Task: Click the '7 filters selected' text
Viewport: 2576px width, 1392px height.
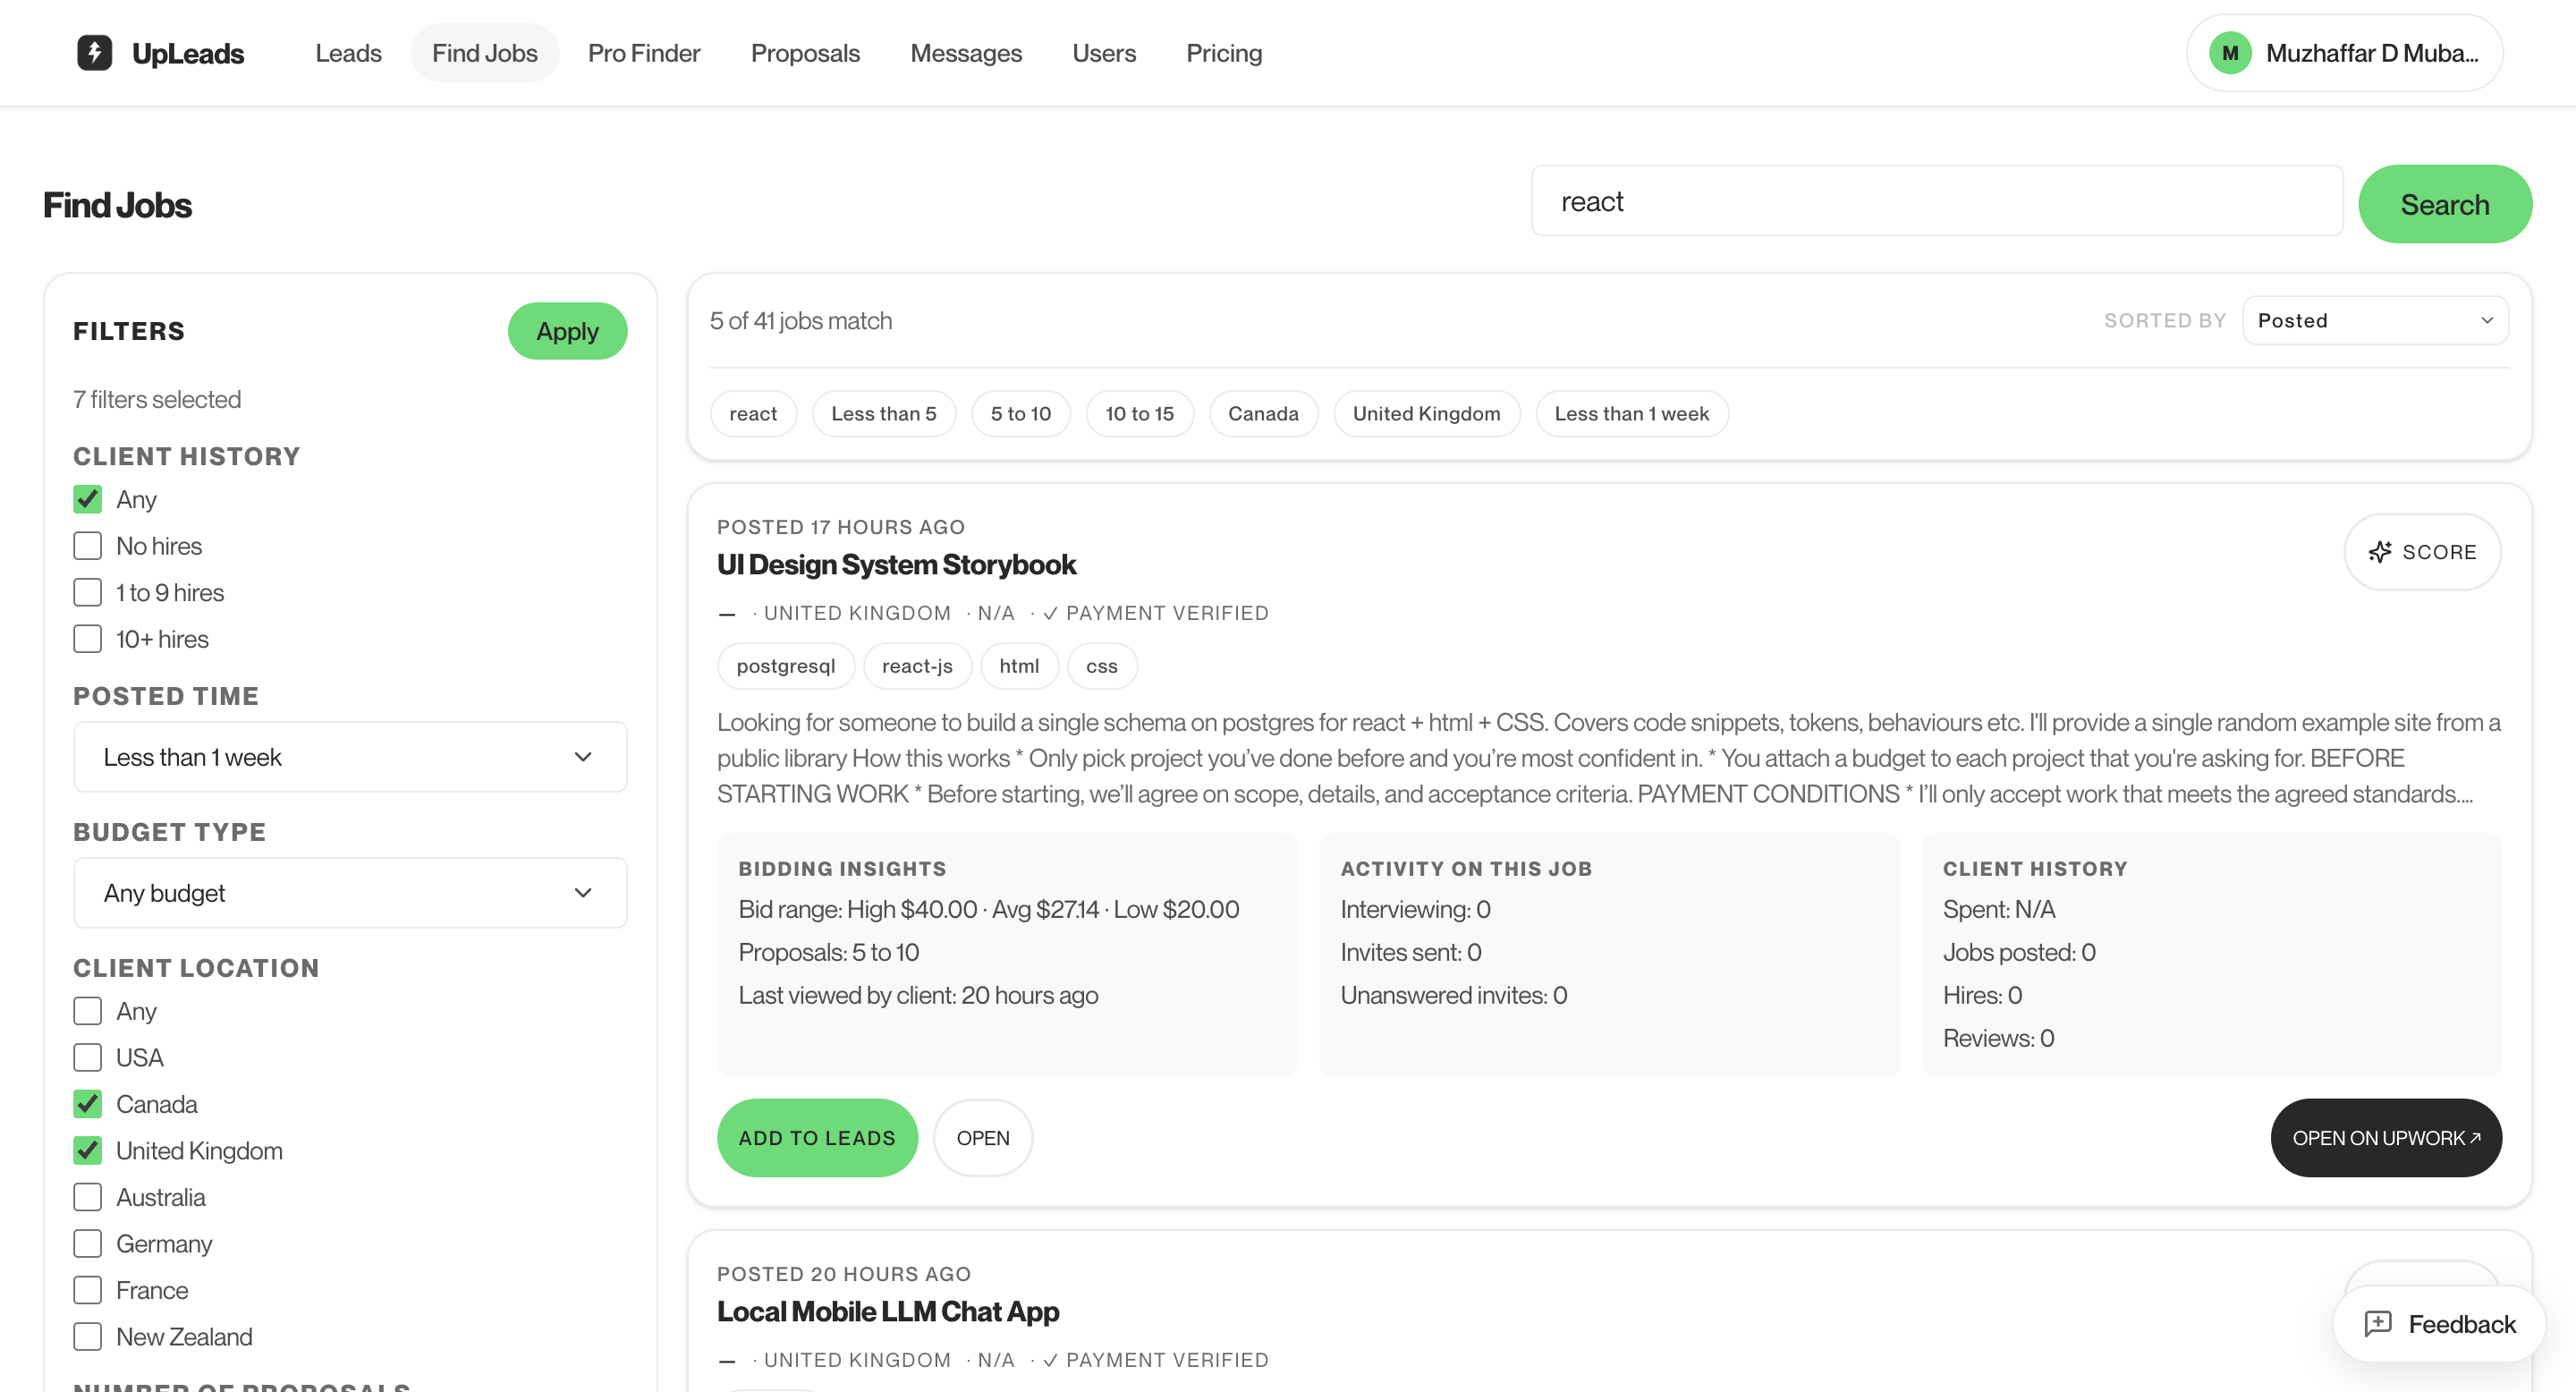Action: coord(157,399)
